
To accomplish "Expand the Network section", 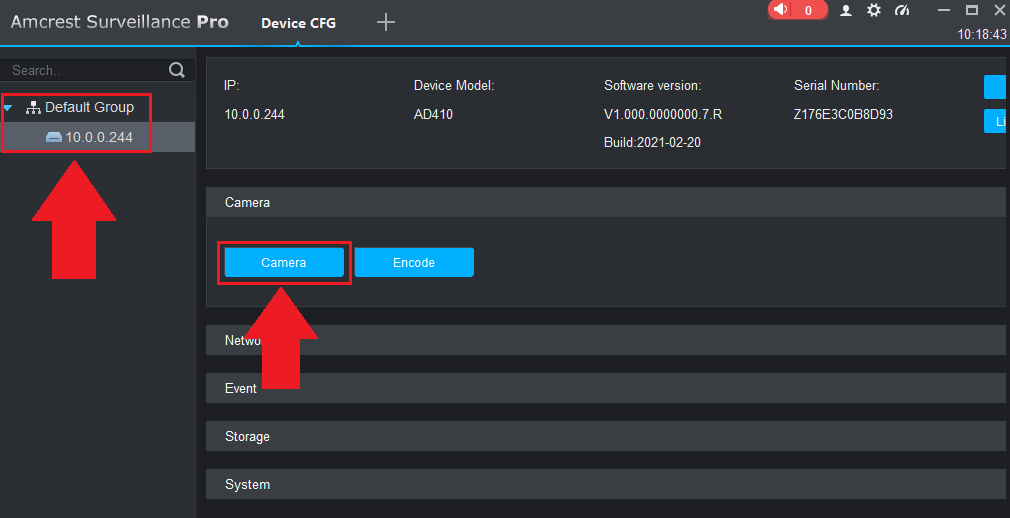I will [x=604, y=340].
